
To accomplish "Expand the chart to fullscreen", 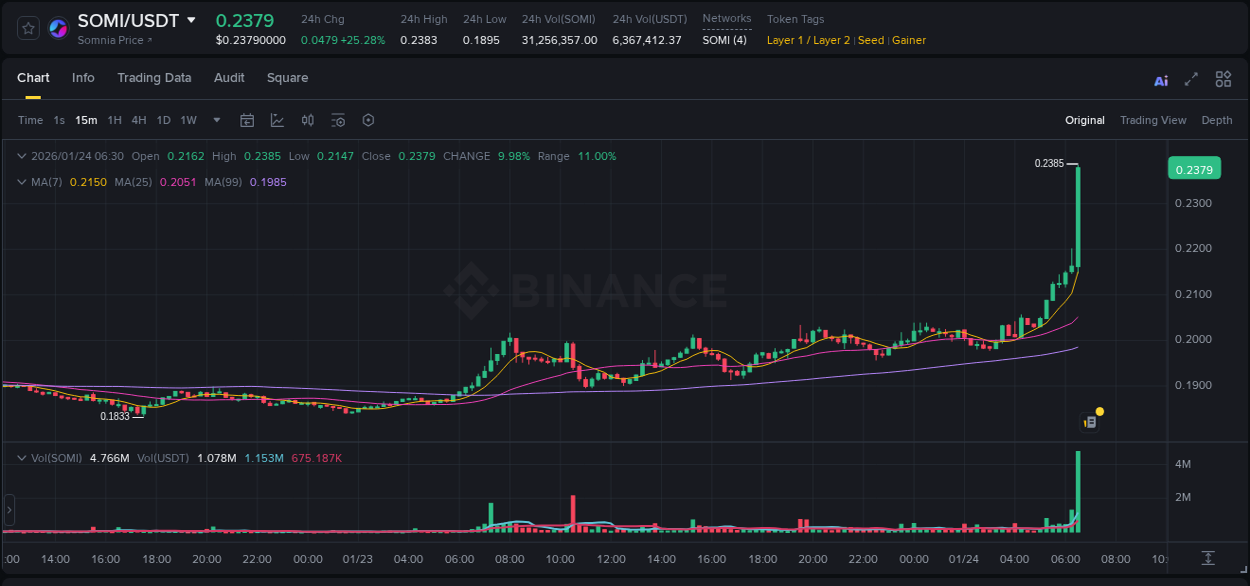I will coord(1190,78).
